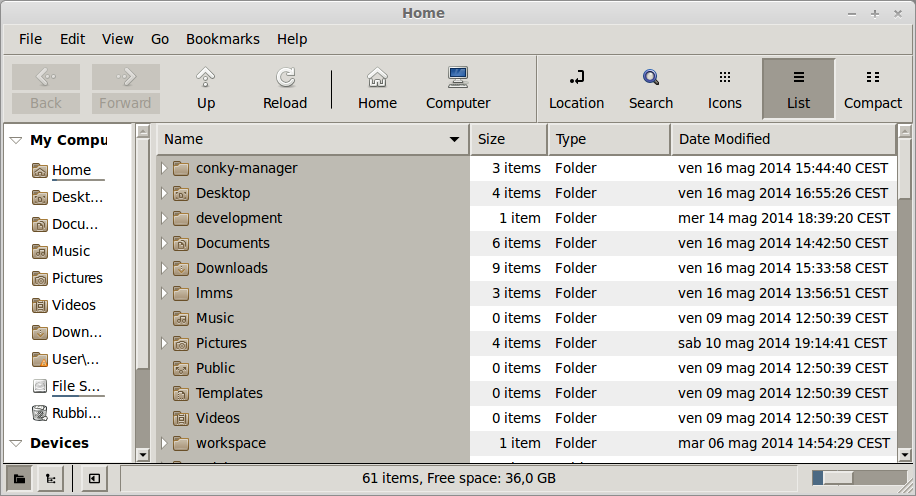Open the Help menu

(292, 39)
